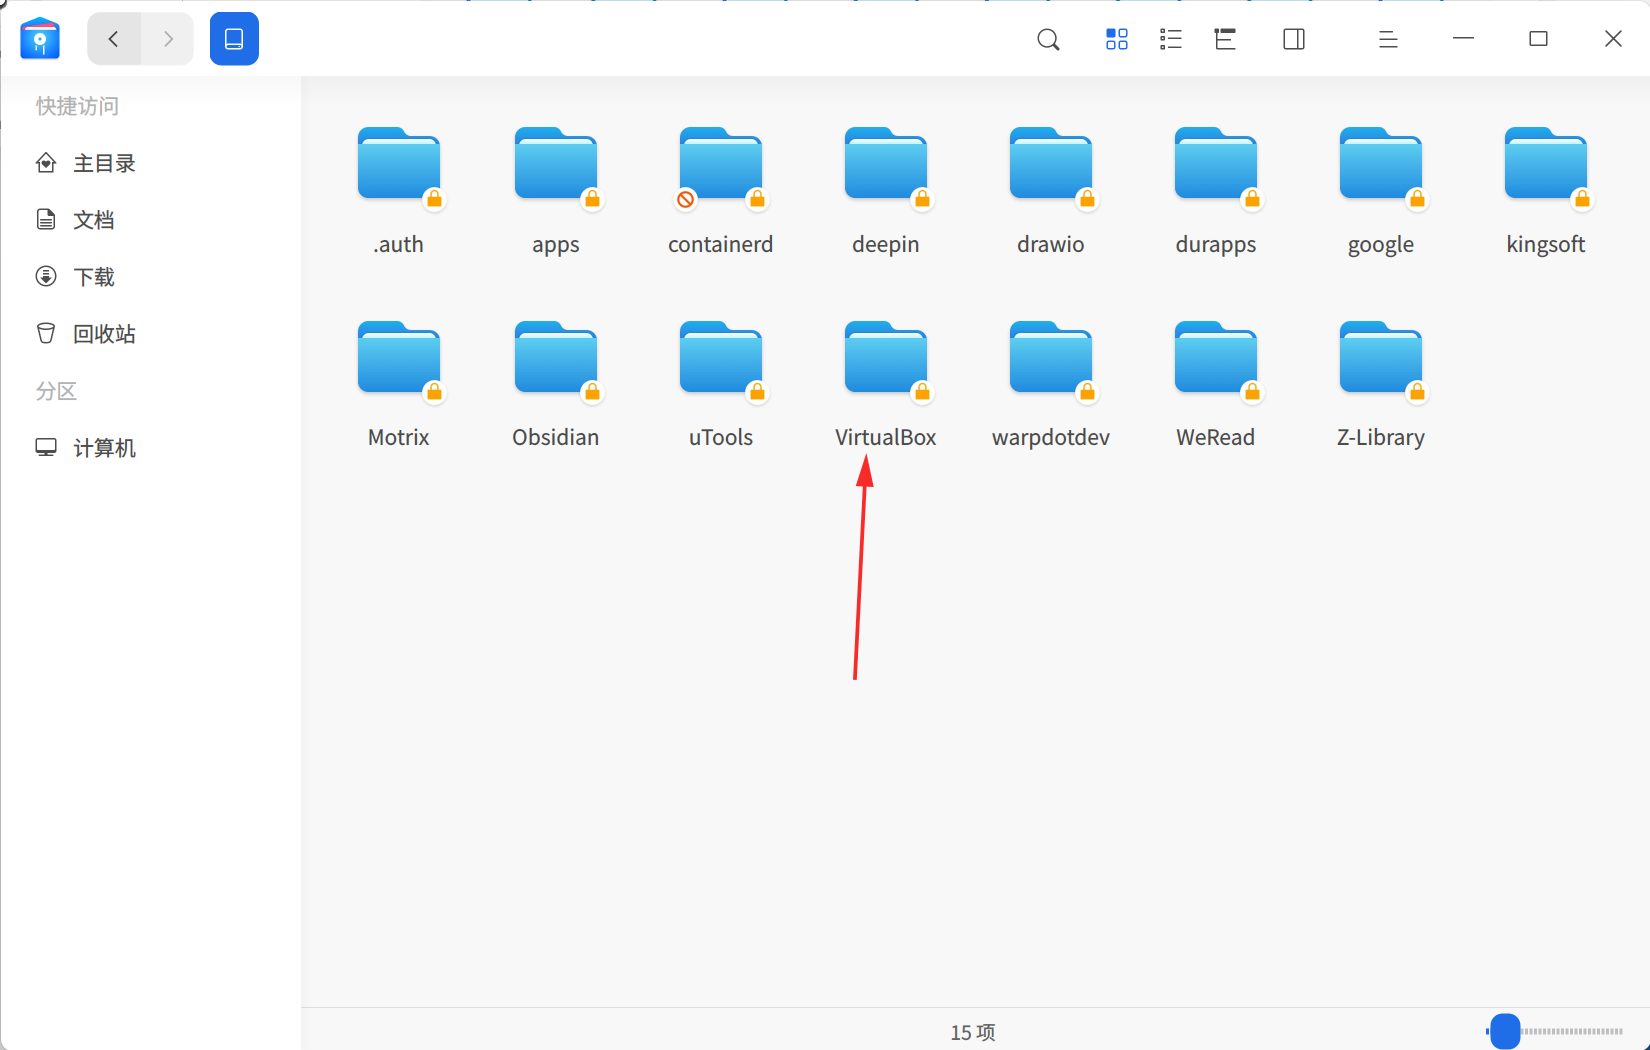Open the .auth folder
The image size is (1650, 1050).
tap(399, 165)
